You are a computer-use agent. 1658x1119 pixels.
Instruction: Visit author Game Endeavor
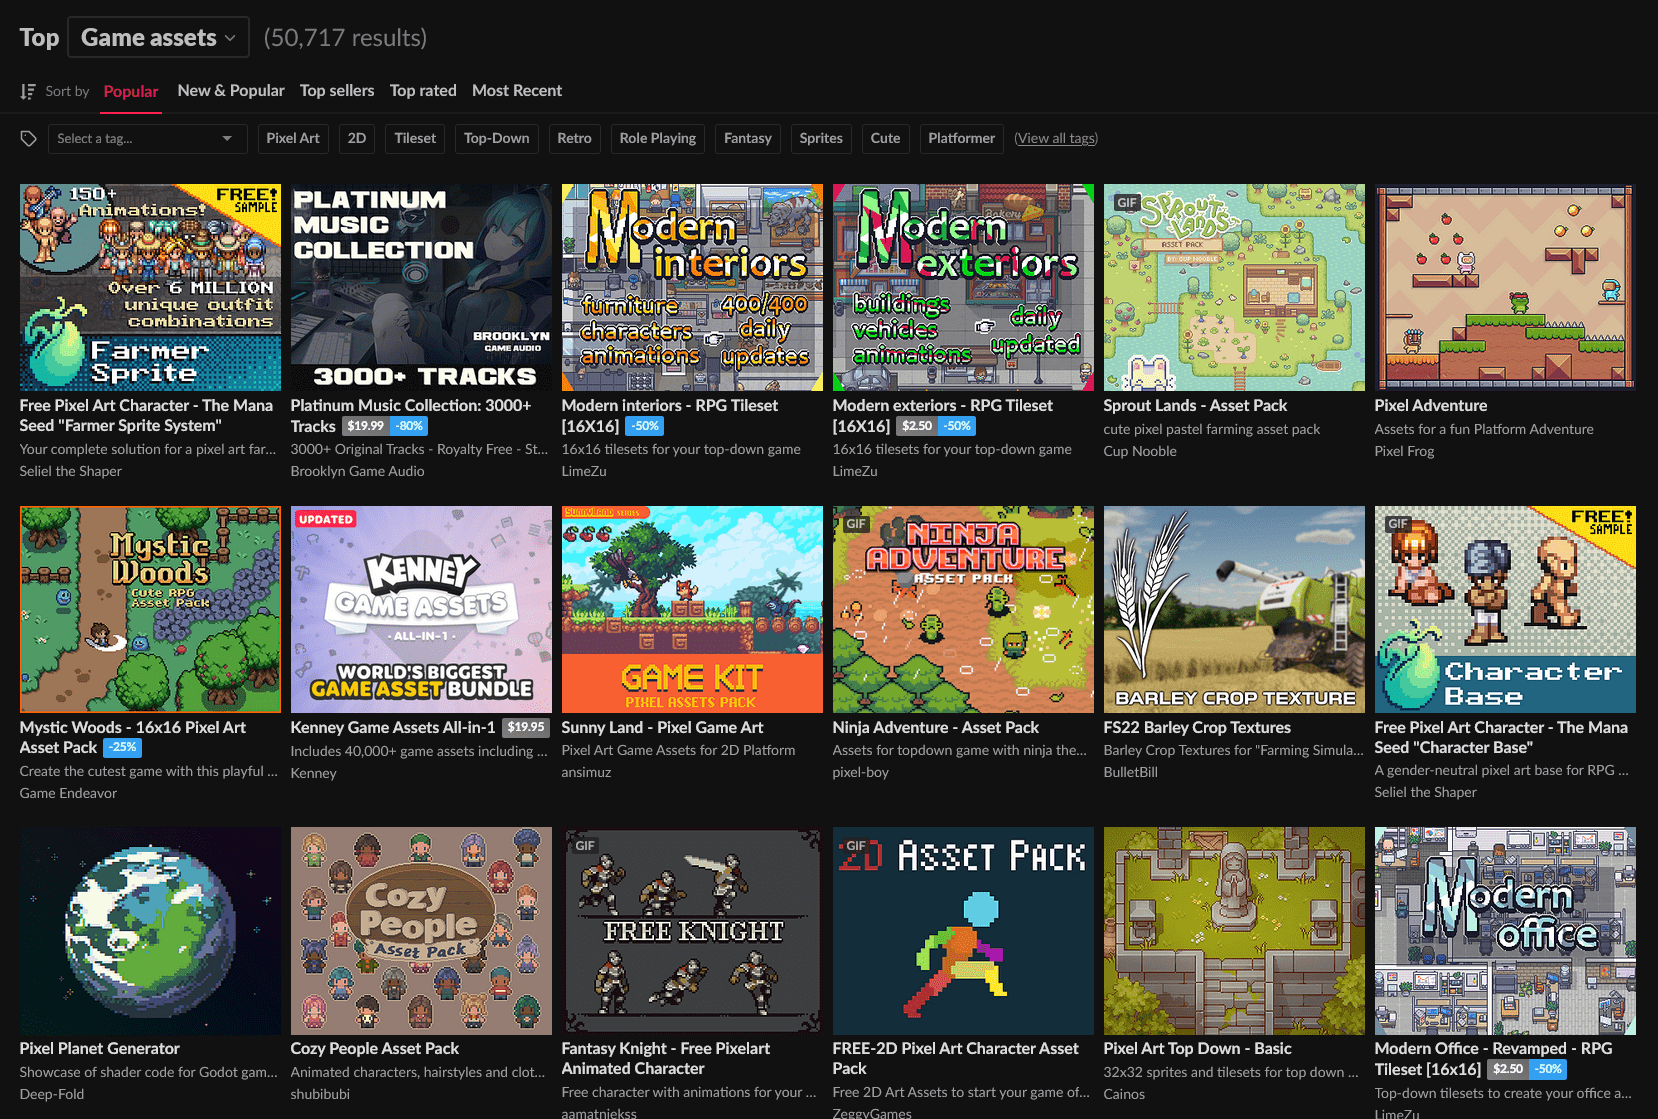coord(68,793)
